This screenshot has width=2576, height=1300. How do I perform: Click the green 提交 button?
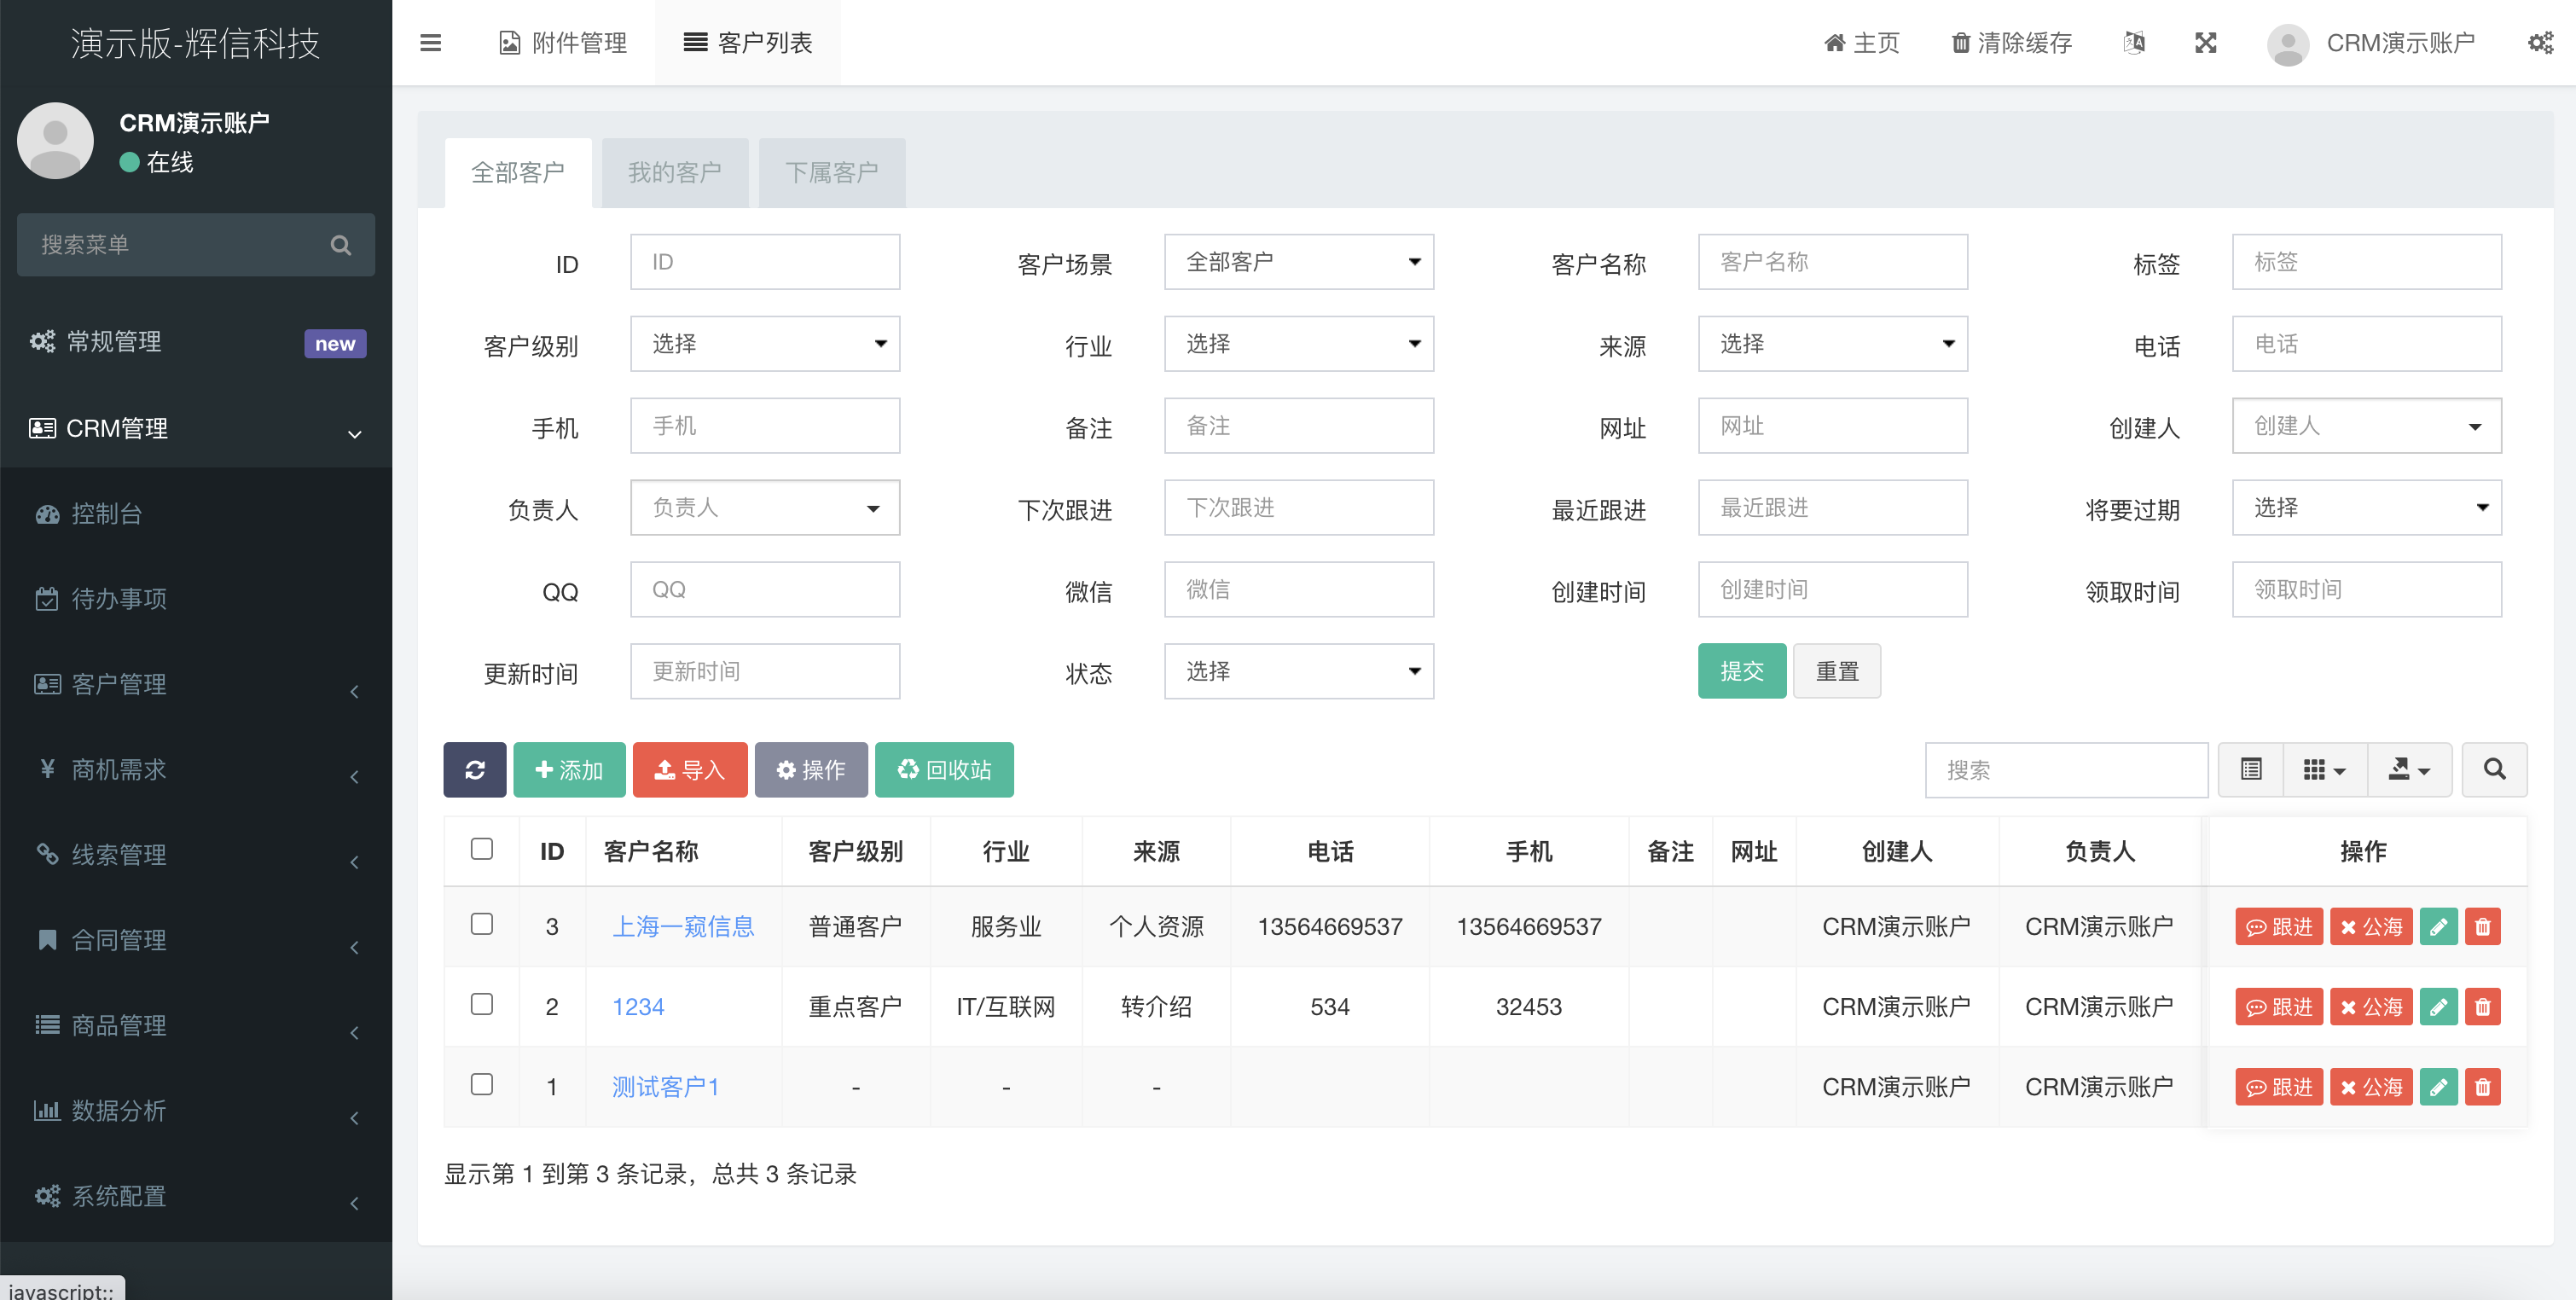1741,671
